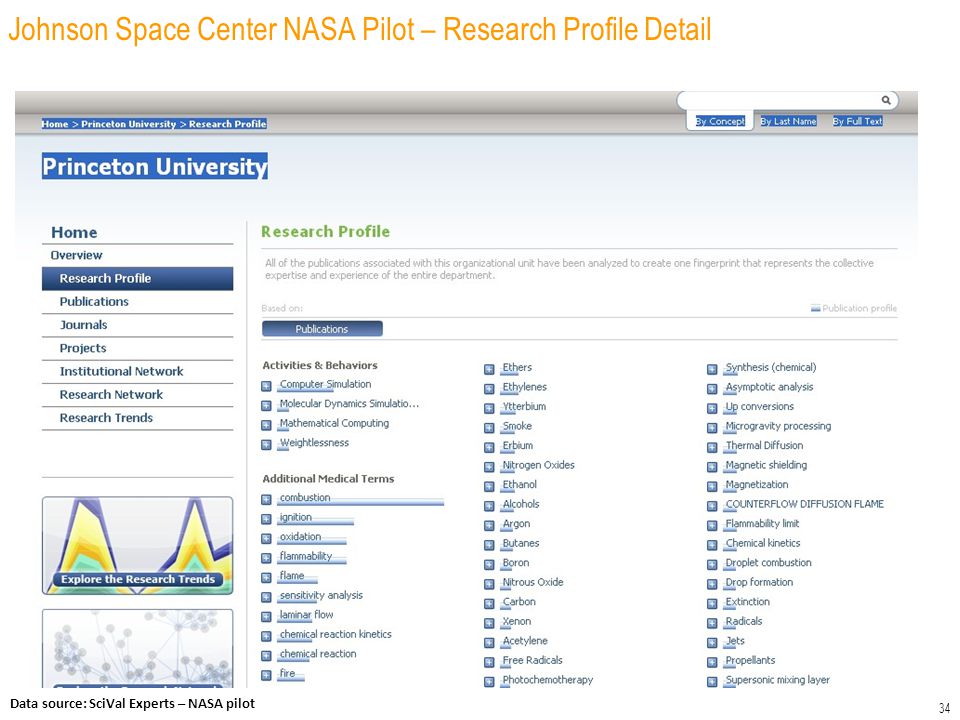Image resolution: width=960 pixels, height=720 pixels.
Task: Click the Home sidebar heading
Action: pyautogui.click(x=74, y=233)
